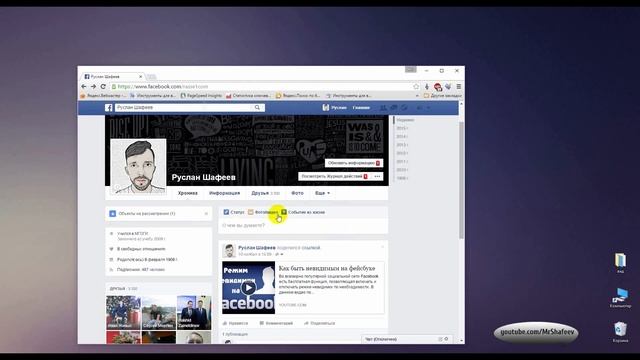The width and height of the screenshot is (640, 360).
Task: Open the Другие закладки bookmarks folder
Action: click(x=443, y=96)
